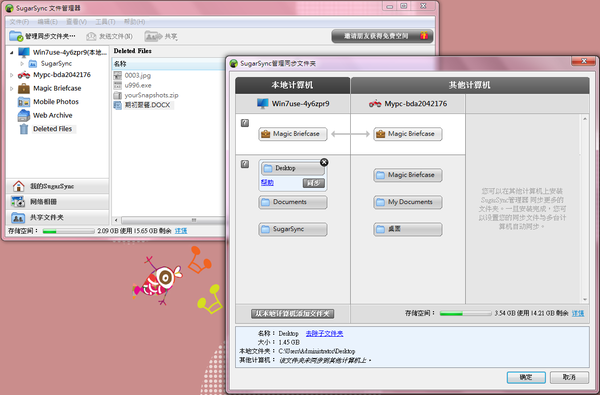Image resolution: width=600 pixels, height=395 pixels.
Task: Click the 本地计算机 column header
Action: [x=292, y=85]
